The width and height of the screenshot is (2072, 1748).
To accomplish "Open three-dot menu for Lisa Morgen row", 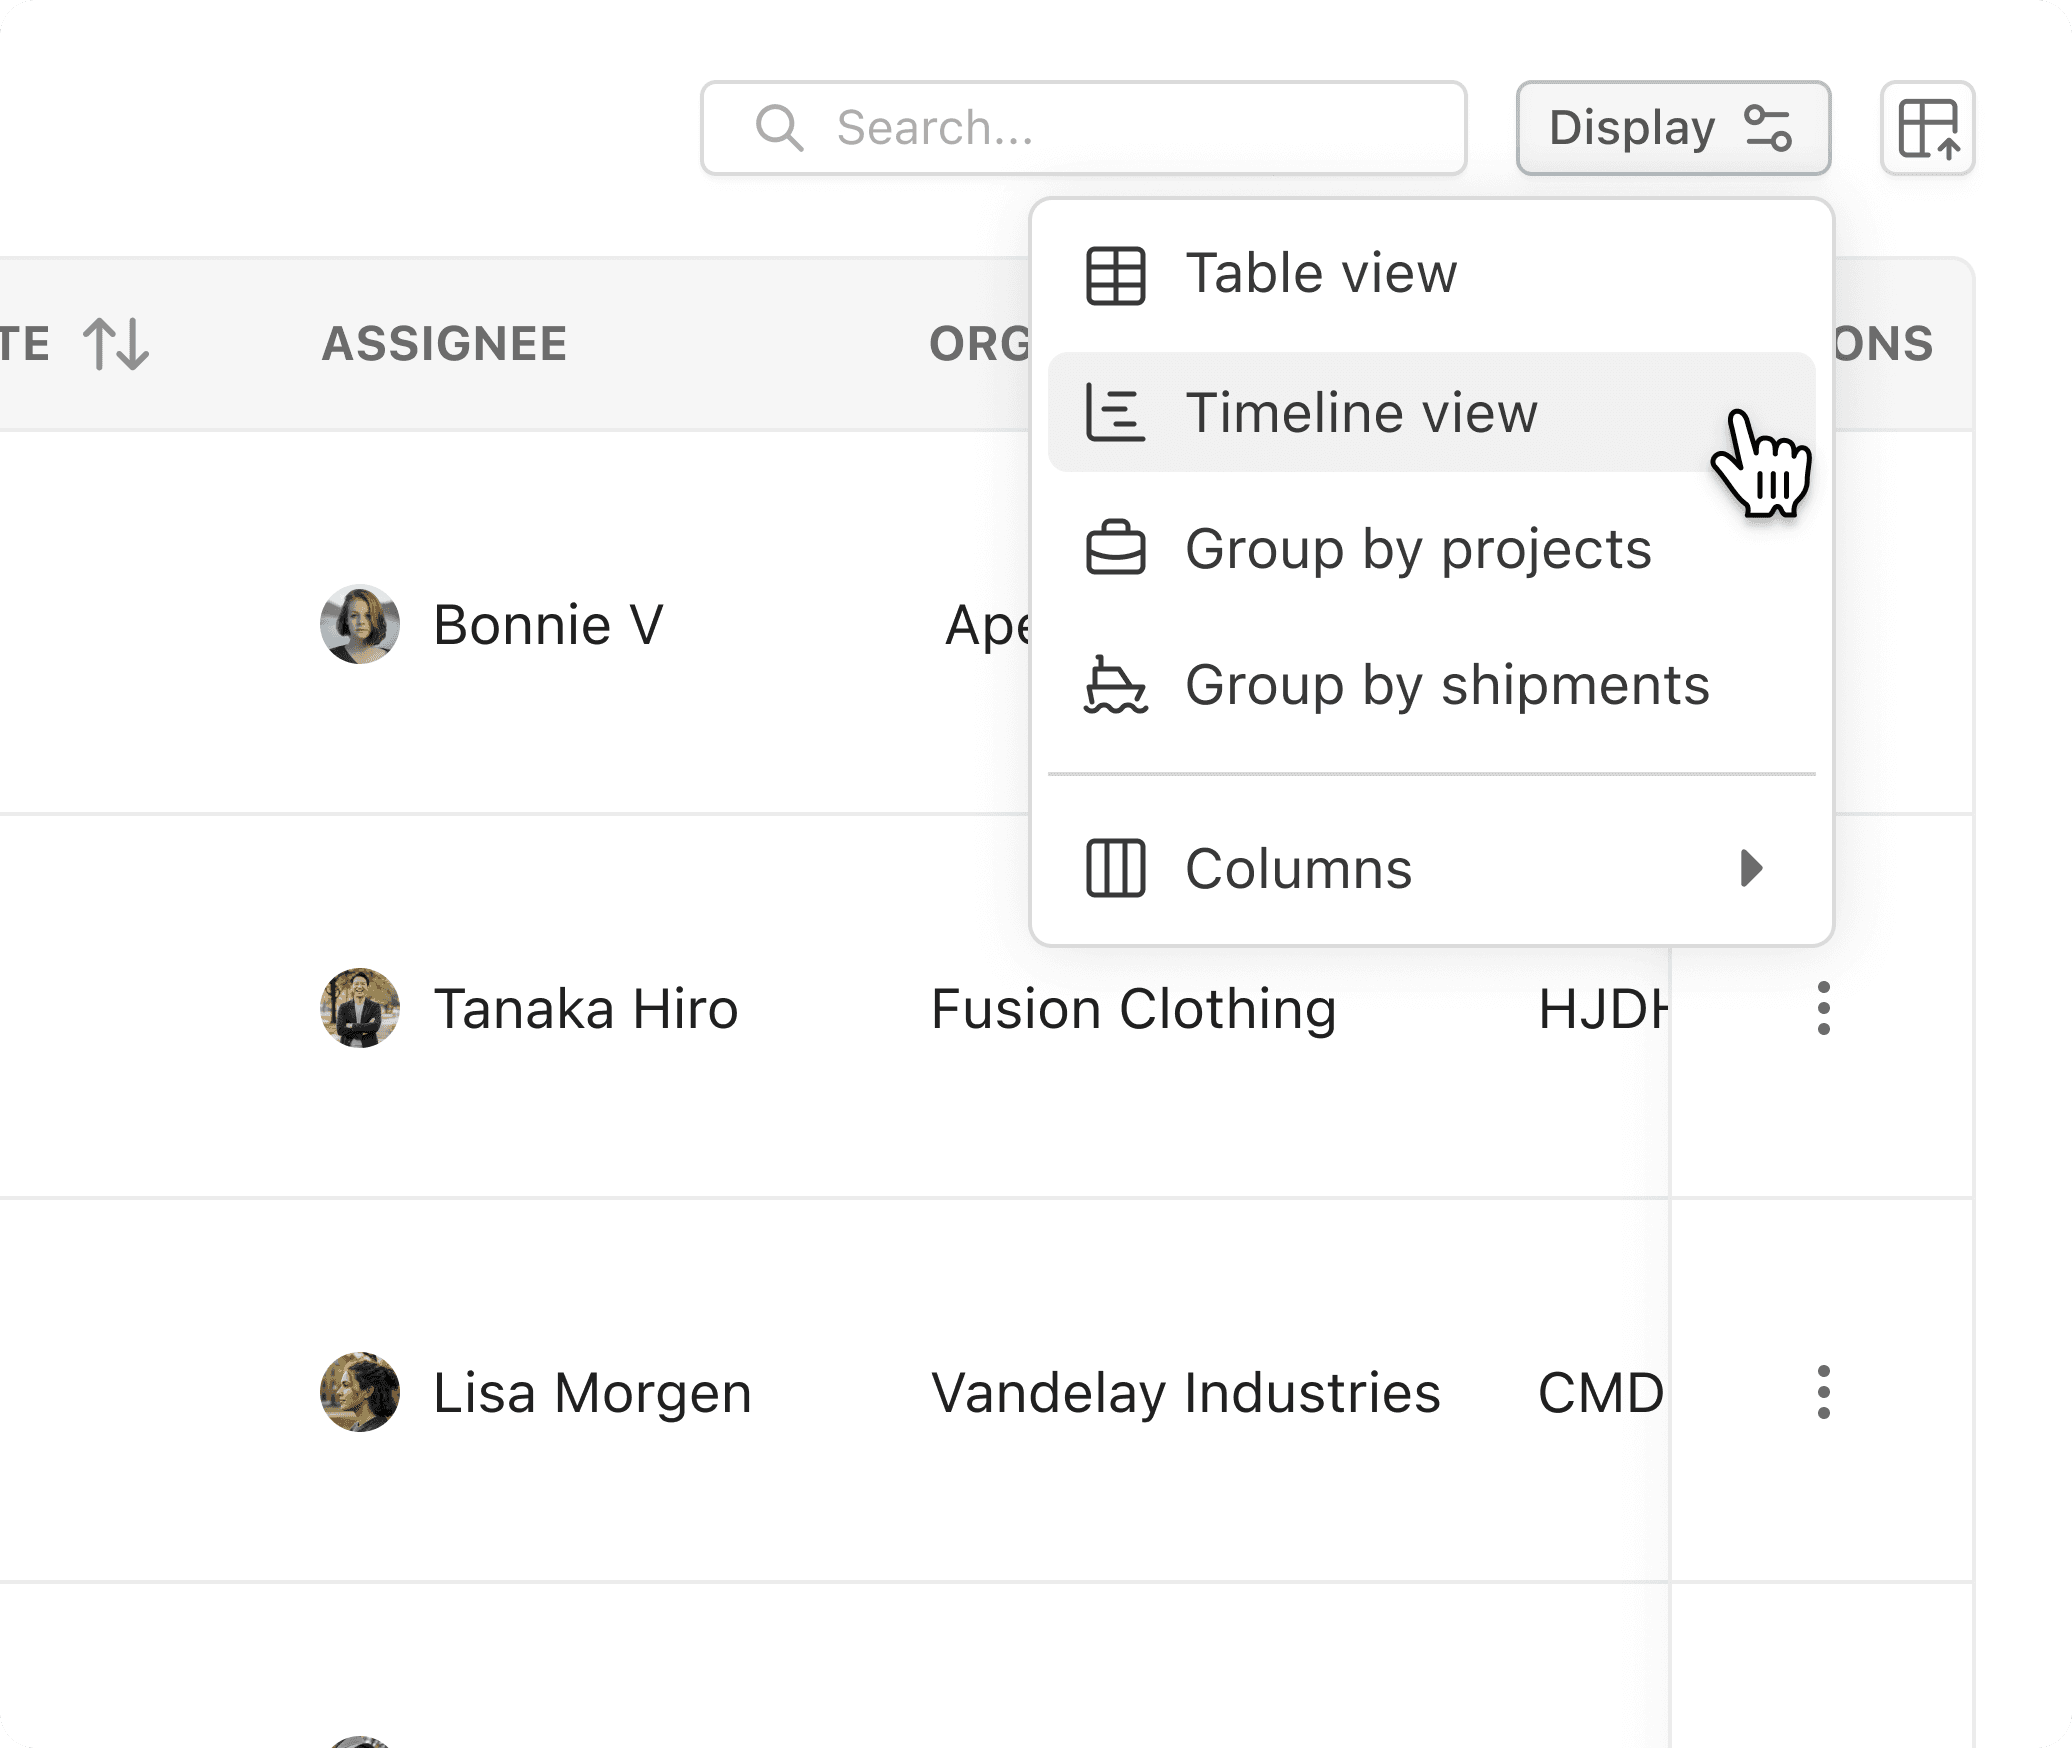I will (1823, 1392).
